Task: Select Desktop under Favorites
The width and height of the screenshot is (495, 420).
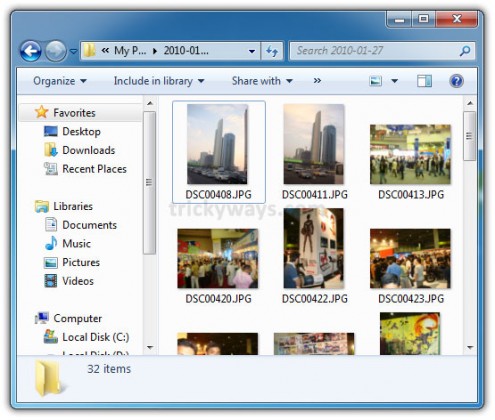Action: click(81, 131)
